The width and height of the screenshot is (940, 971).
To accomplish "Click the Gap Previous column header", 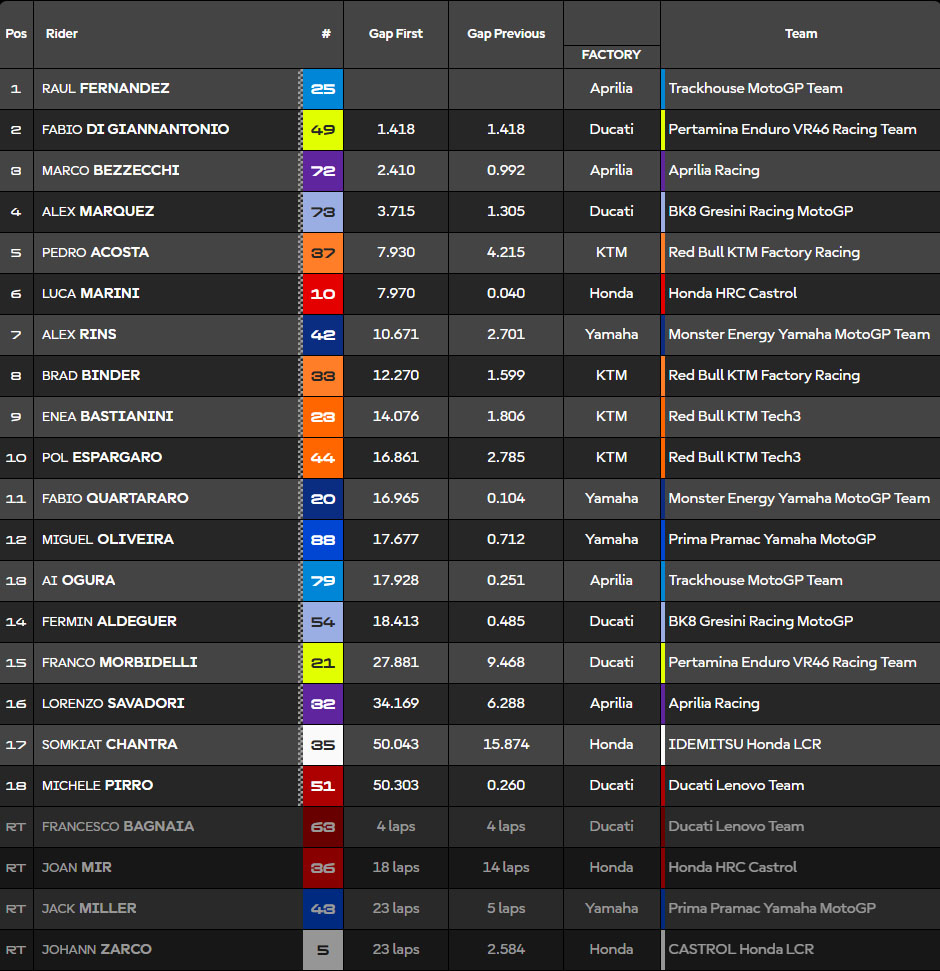I will pyautogui.click(x=506, y=34).
